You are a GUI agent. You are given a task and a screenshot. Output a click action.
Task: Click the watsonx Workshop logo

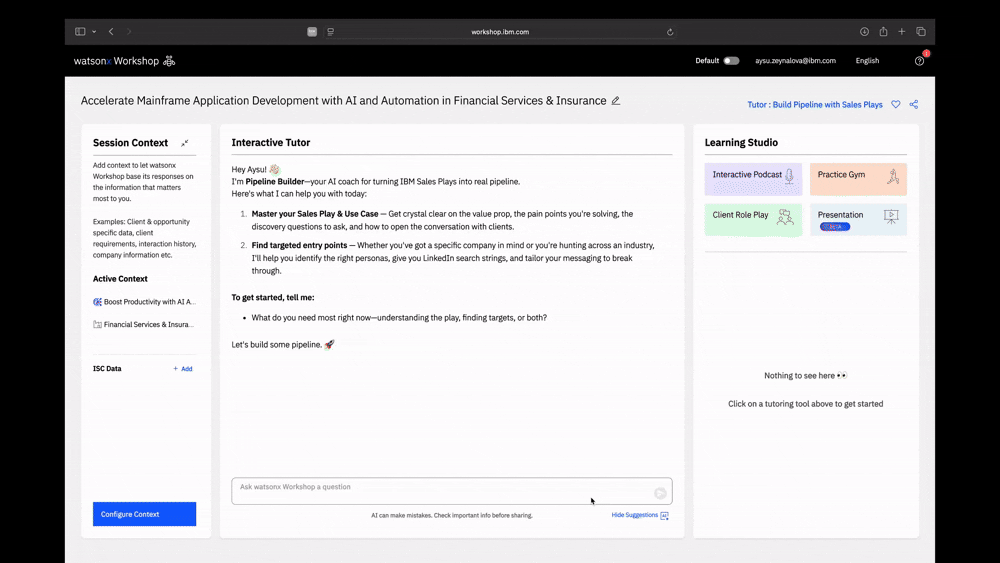click(116, 61)
